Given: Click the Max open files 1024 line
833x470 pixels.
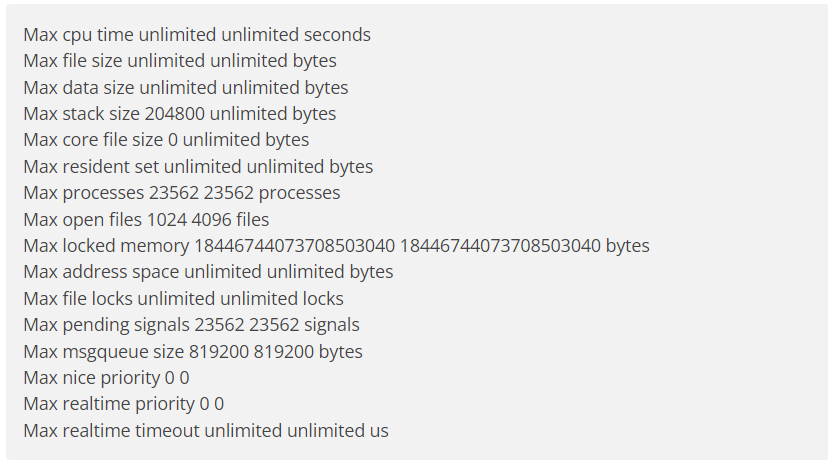Looking at the screenshot, I should pyautogui.click(x=146, y=219).
